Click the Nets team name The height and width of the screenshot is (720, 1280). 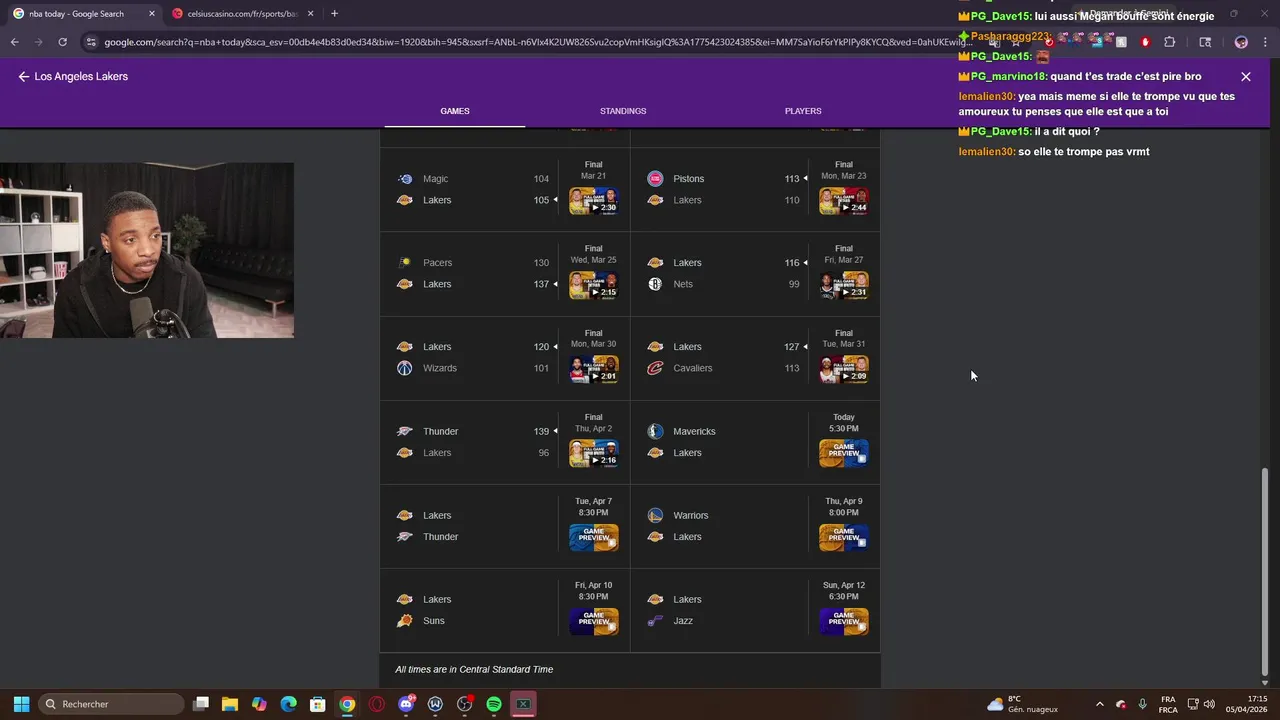coord(683,284)
